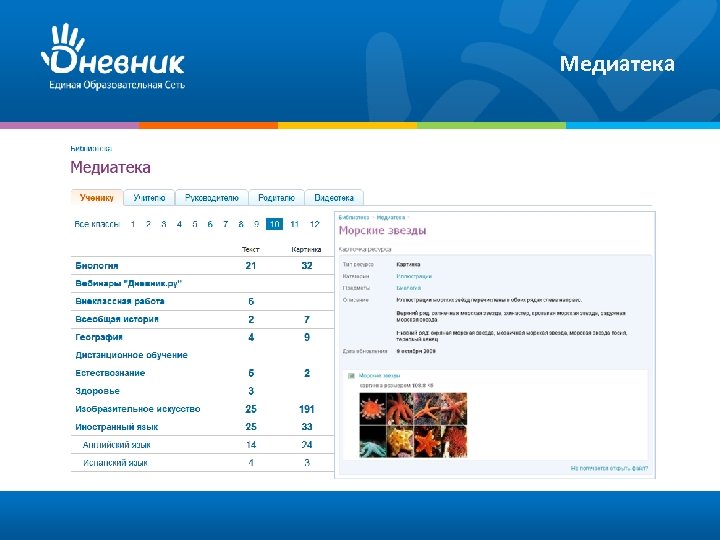
Task: Click Испанский язык picture count 3
Action: [x=307, y=462]
